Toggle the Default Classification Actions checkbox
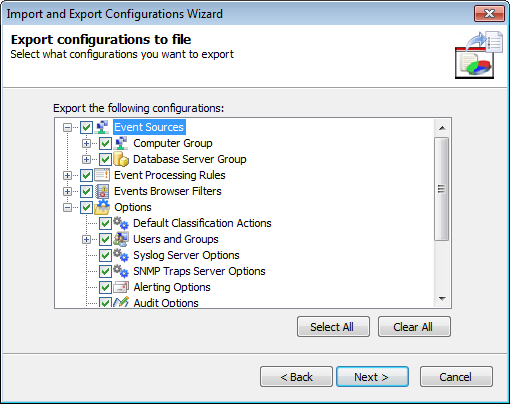 [x=105, y=223]
